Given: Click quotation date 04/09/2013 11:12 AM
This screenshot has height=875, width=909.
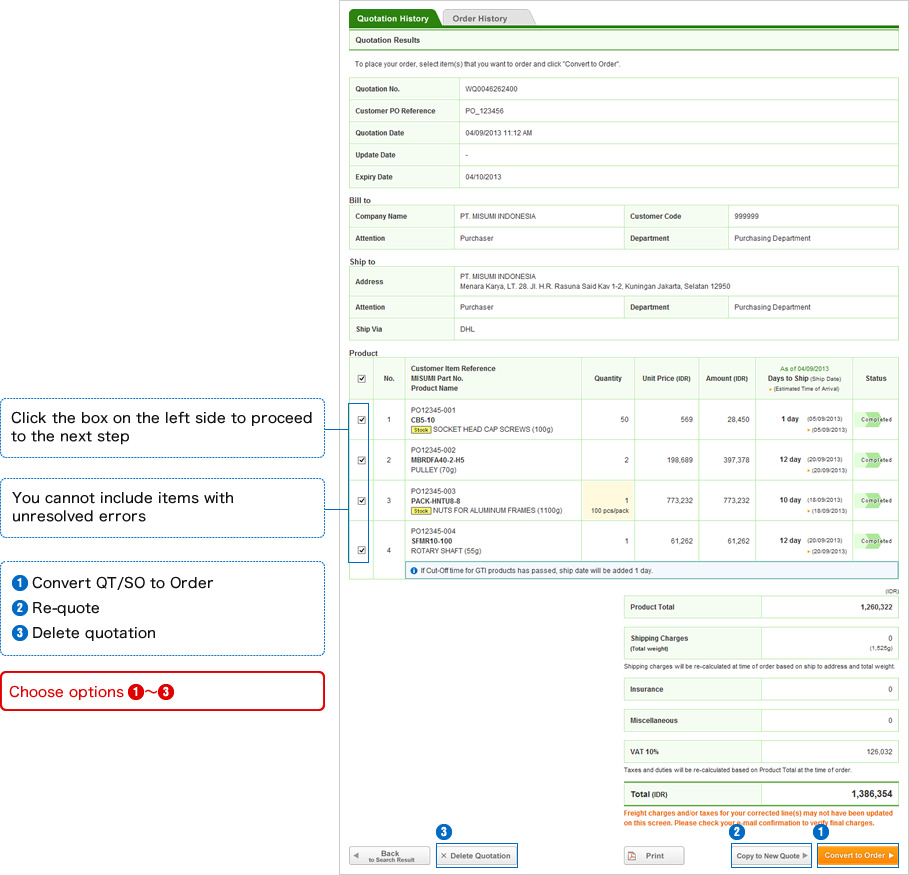Looking at the screenshot, I should tap(499, 133).
